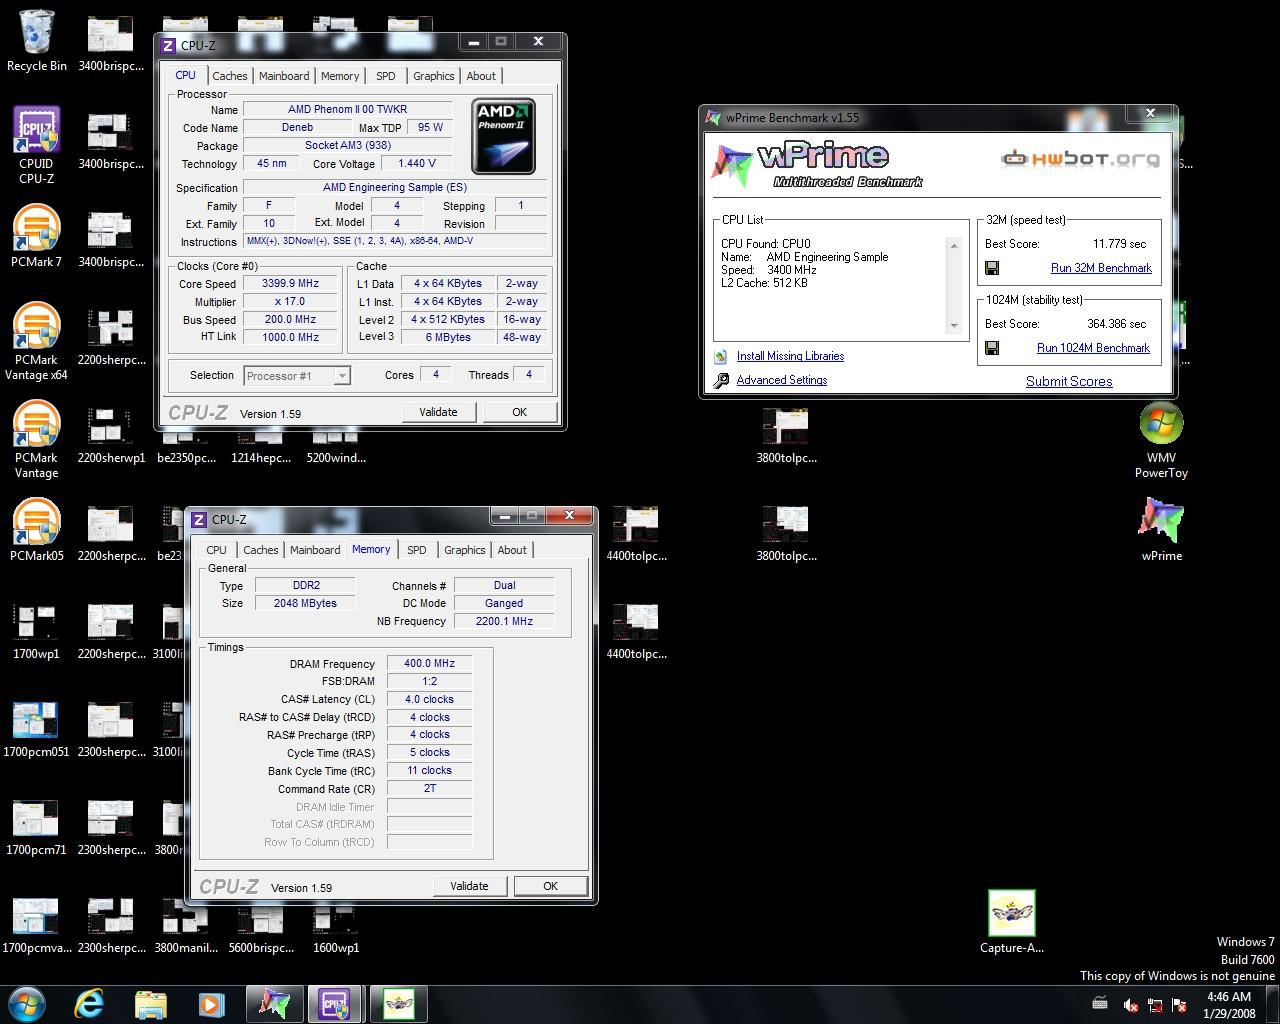Screen dimensions: 1280x1024
Task: Open SPD tab in upper CPU-Z window
Action: (x=385, y=76)
